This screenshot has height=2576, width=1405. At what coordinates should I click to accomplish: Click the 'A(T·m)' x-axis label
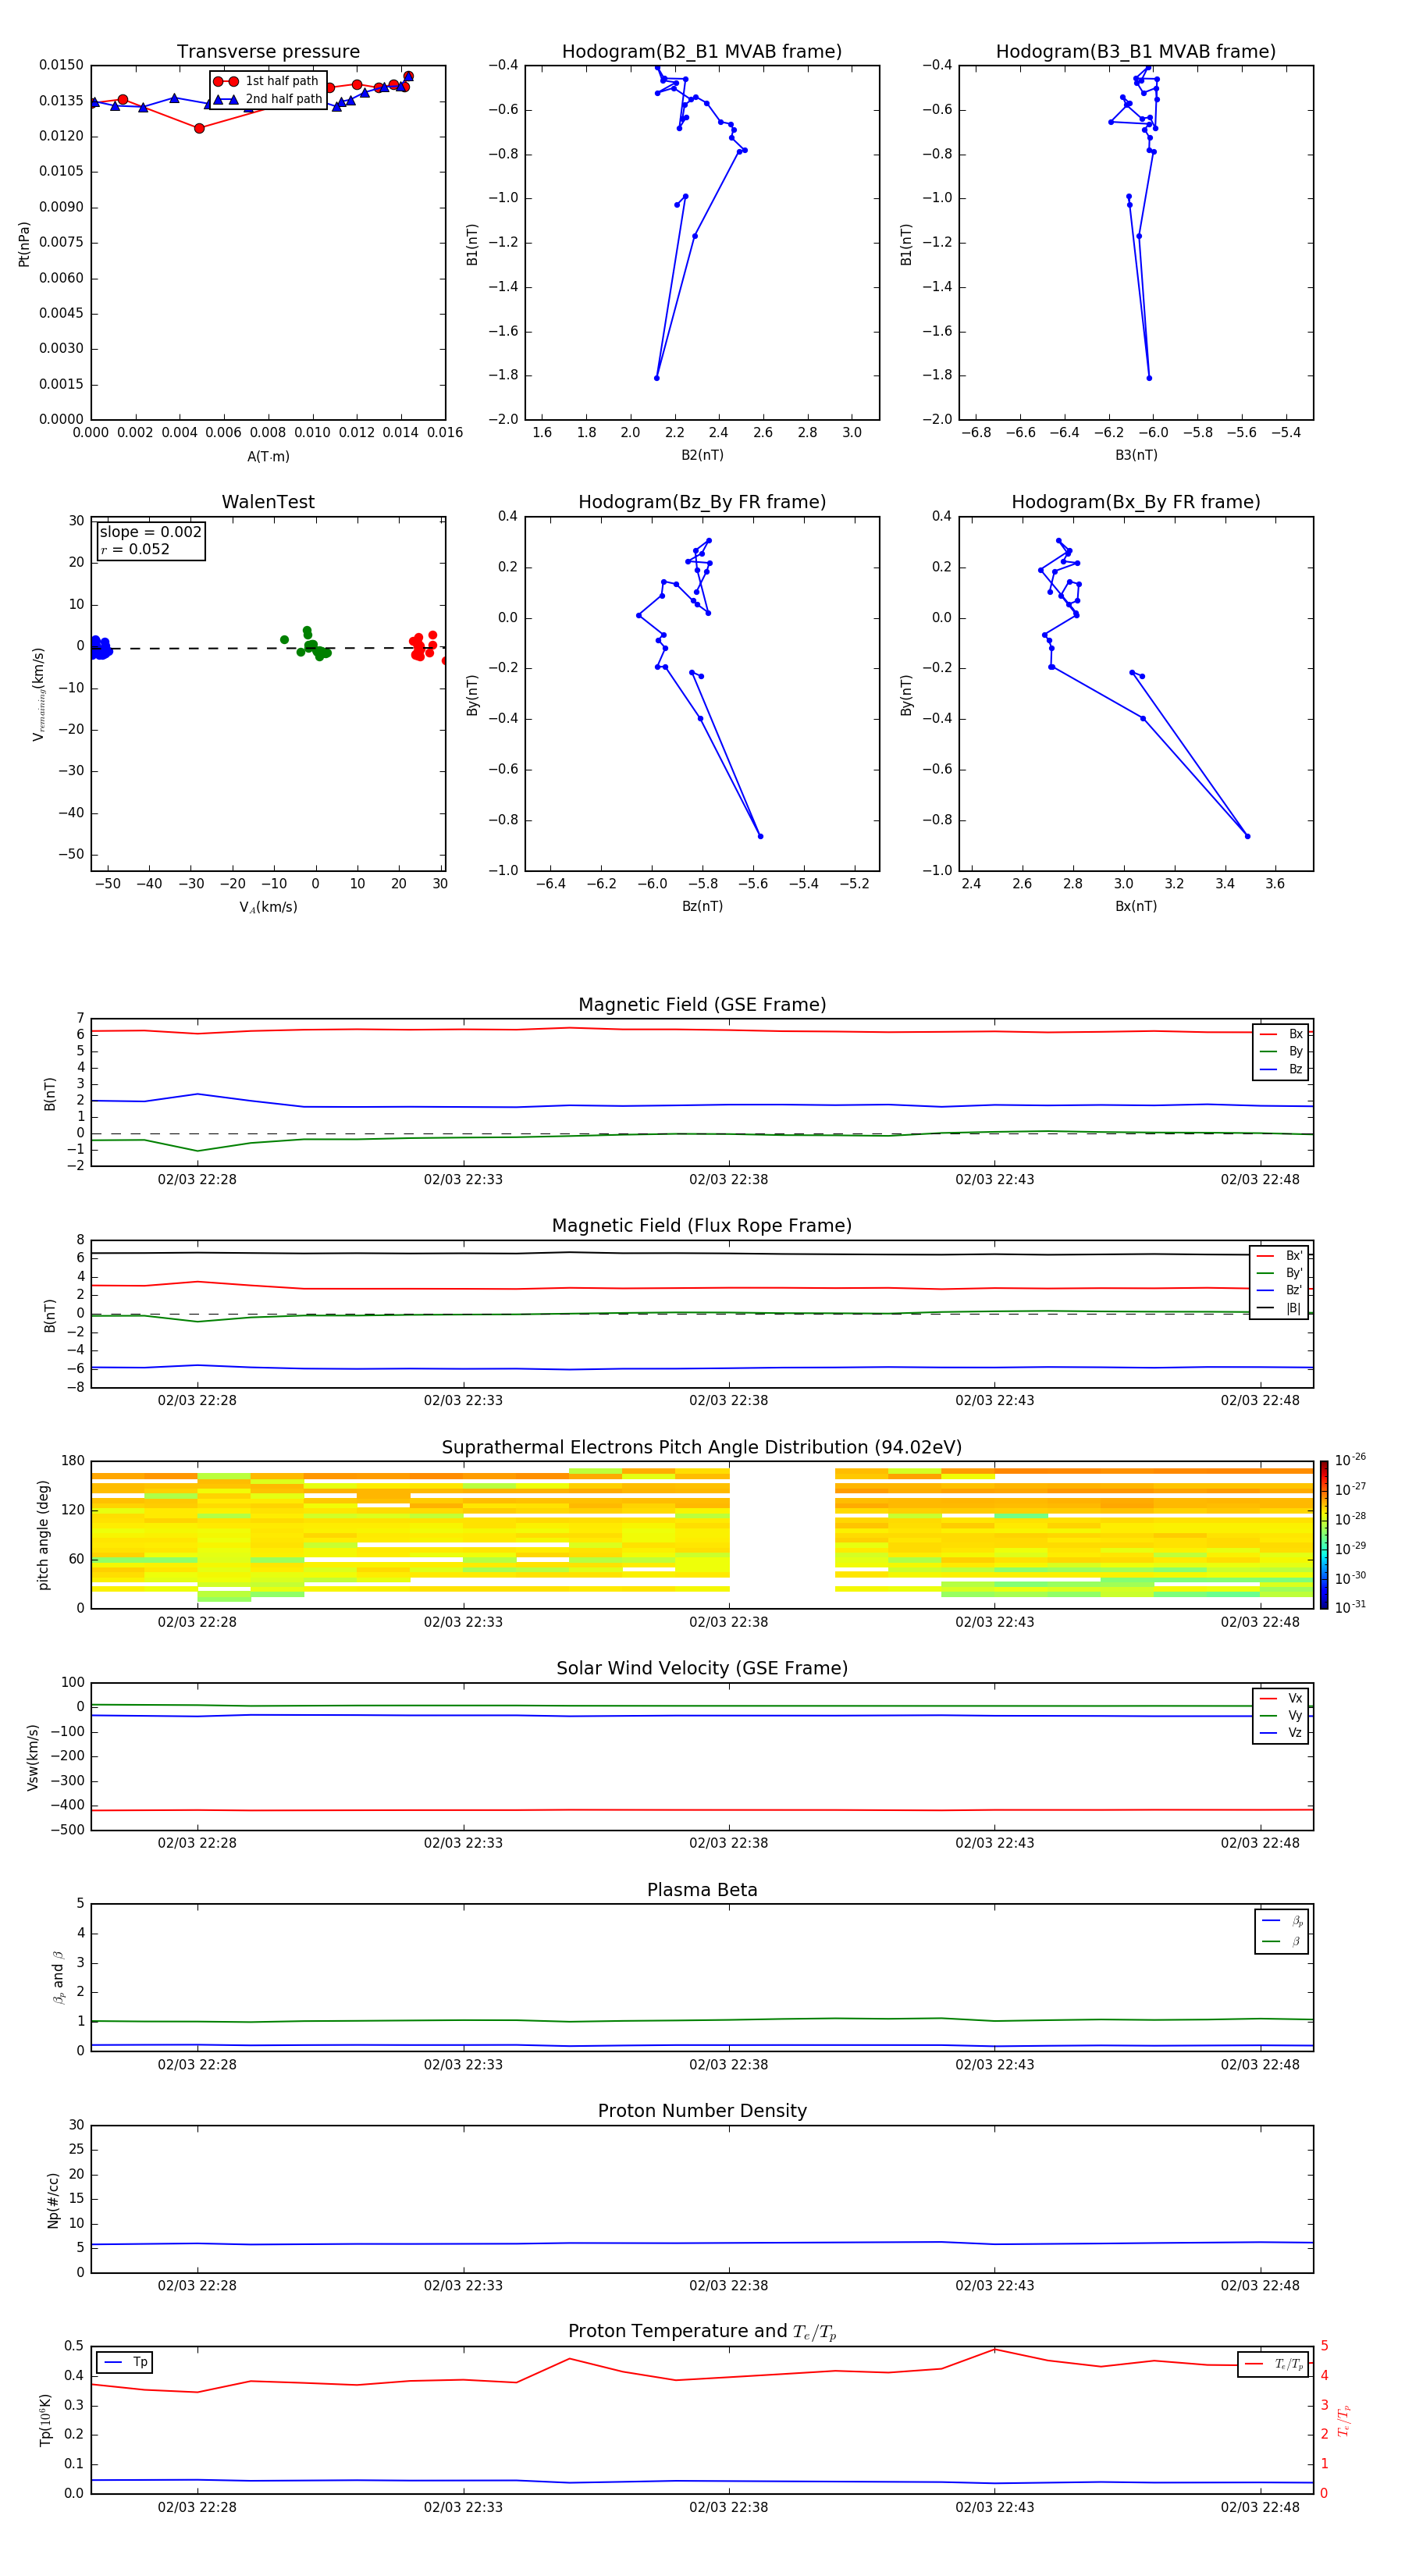268,456
